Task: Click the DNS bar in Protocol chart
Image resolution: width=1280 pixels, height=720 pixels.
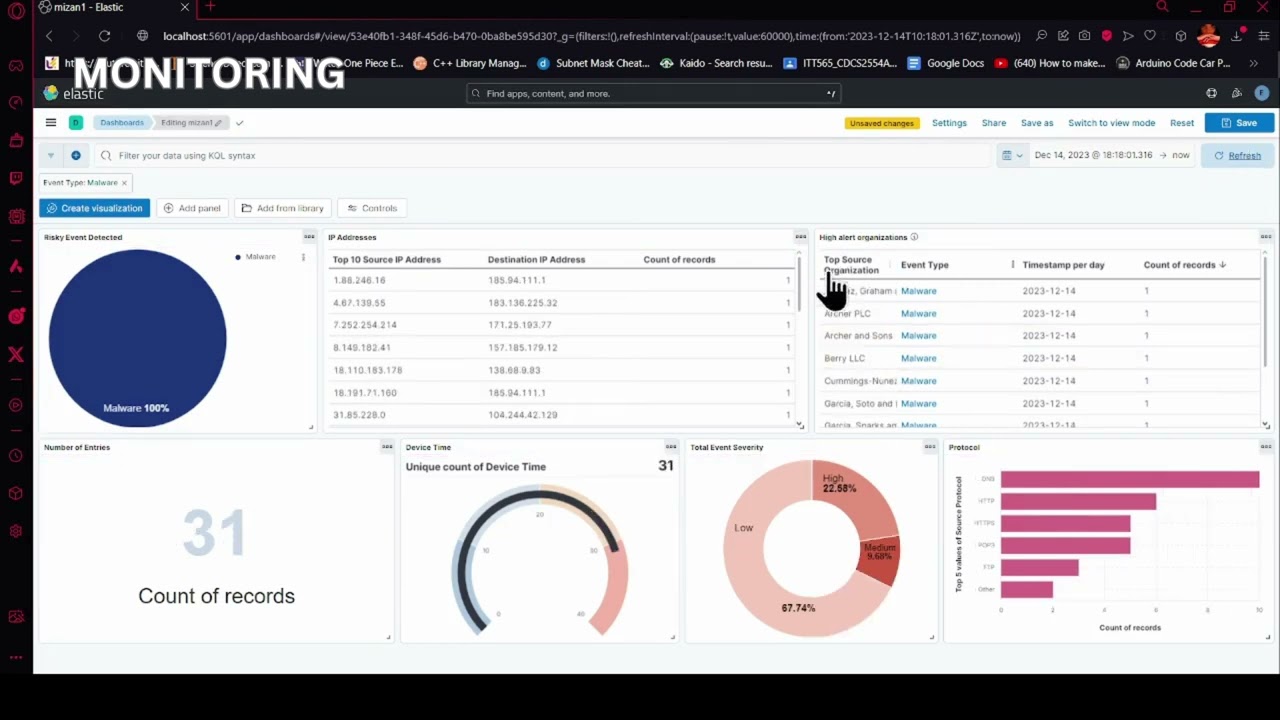Action: click(x=1129, y=479)
